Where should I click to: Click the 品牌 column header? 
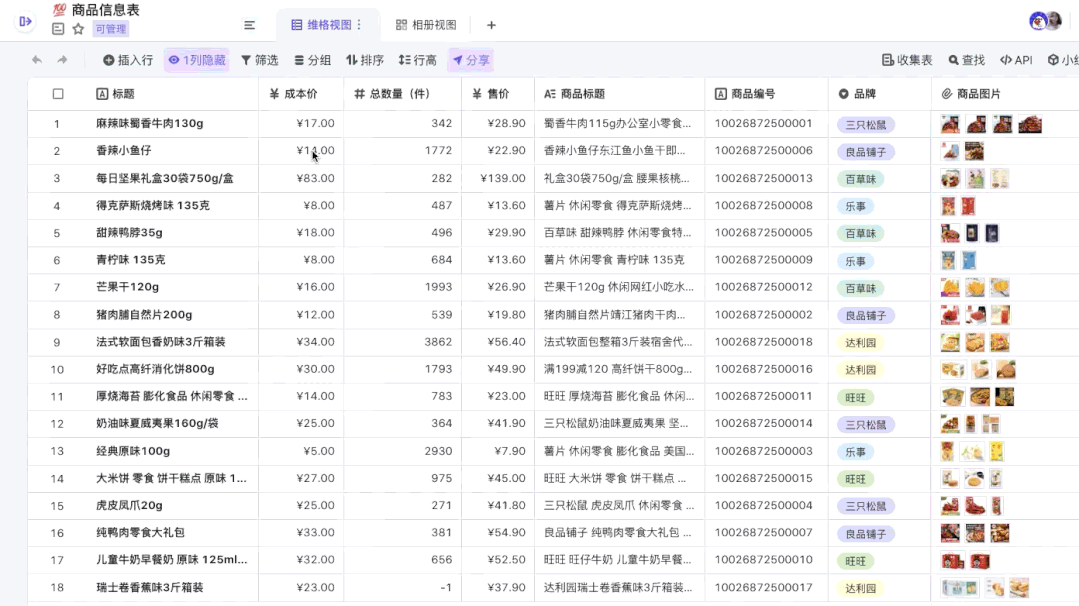(x=880, y=94)
